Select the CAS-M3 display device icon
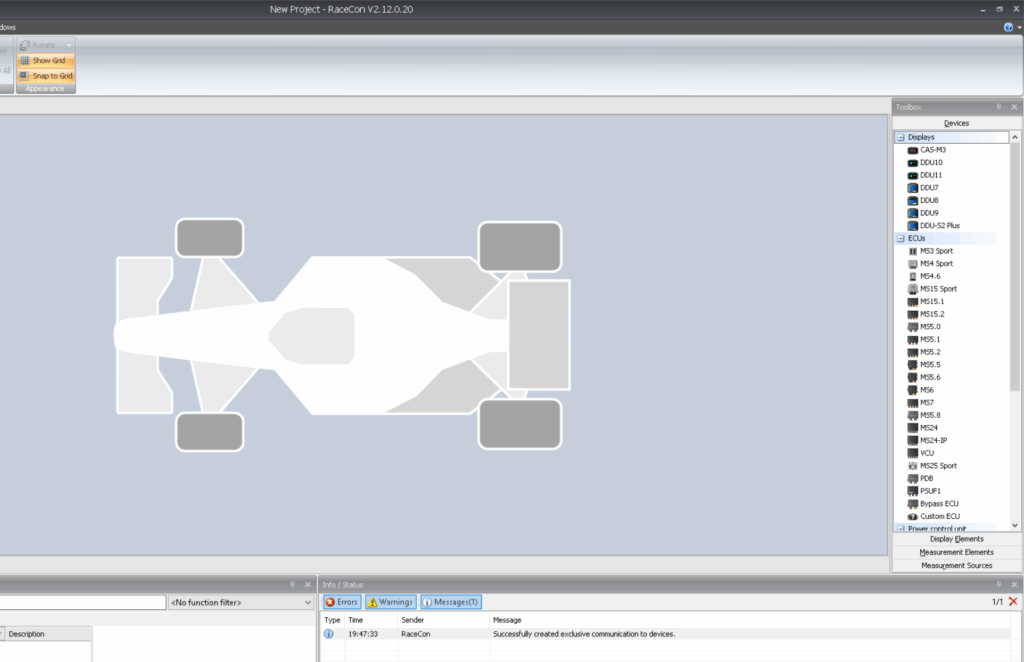 tap(912, 150)
